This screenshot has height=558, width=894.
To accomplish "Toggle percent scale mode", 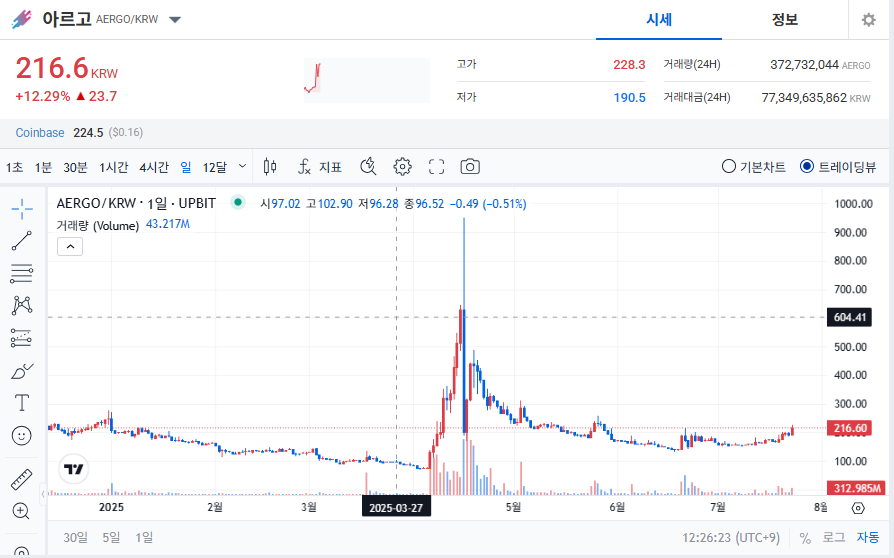I will [805, 537].
